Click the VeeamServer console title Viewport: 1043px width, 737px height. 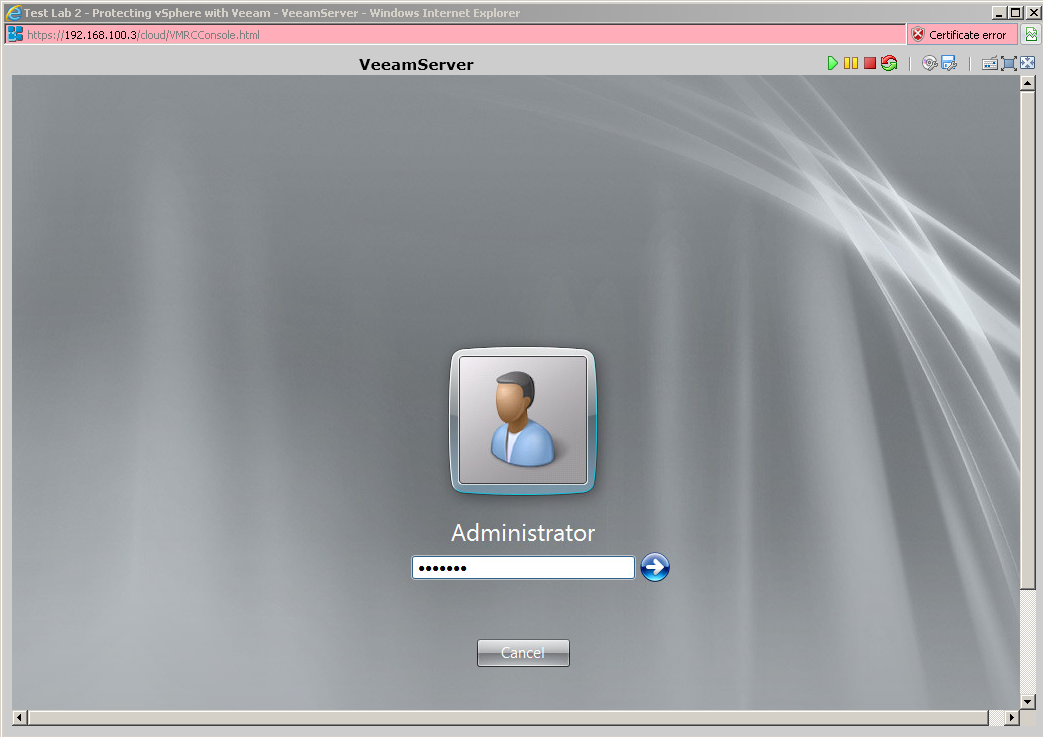(x=416, y=65)
